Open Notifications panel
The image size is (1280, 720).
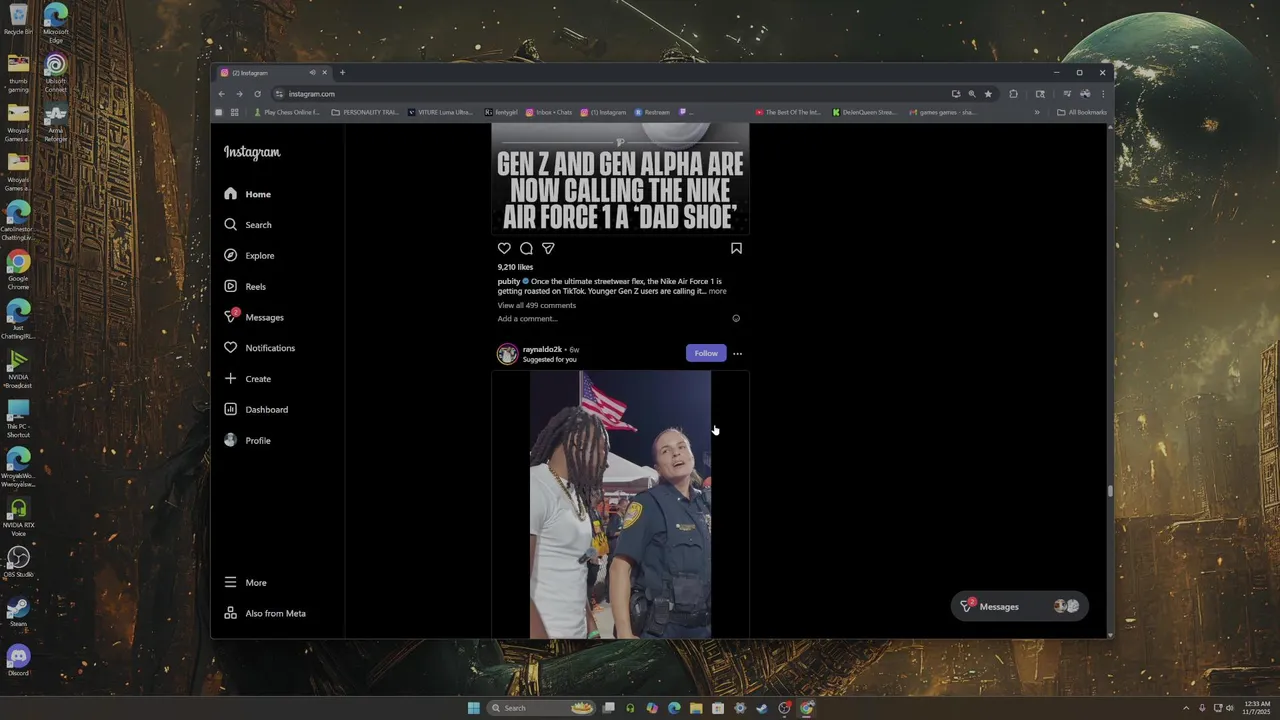point(260,348)
